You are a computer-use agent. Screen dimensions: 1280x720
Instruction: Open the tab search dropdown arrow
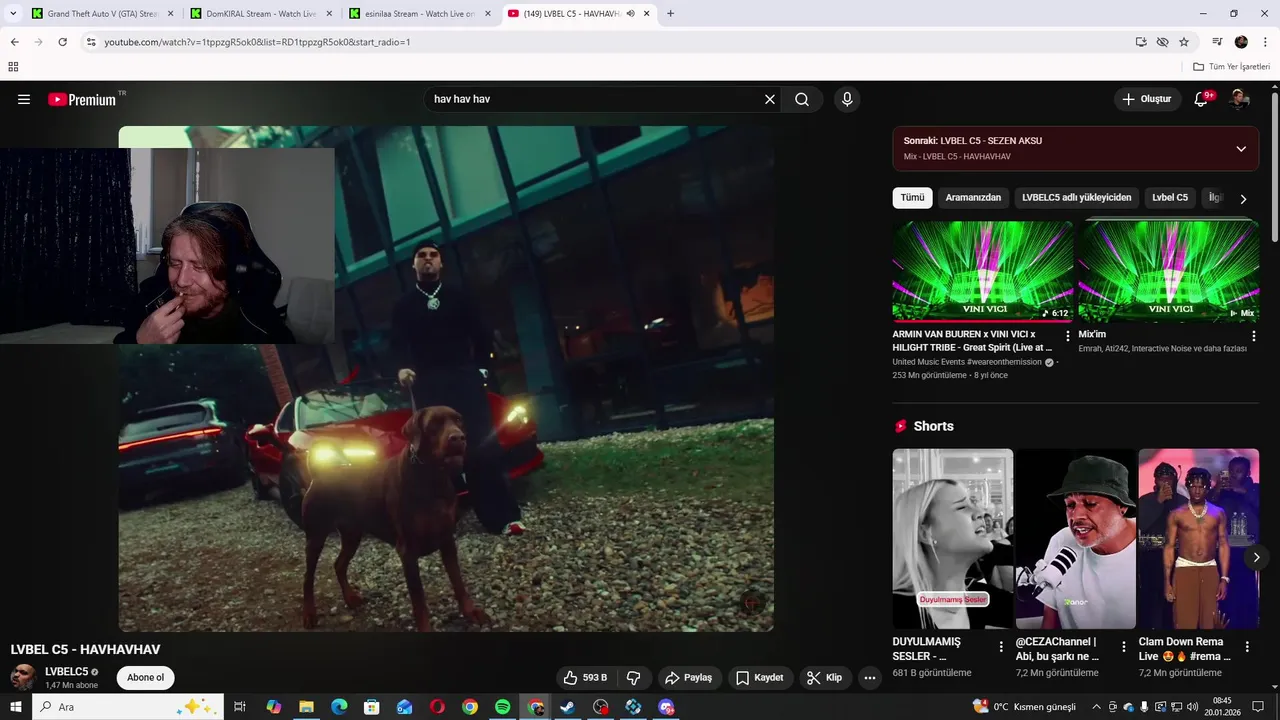coord(13,14)
